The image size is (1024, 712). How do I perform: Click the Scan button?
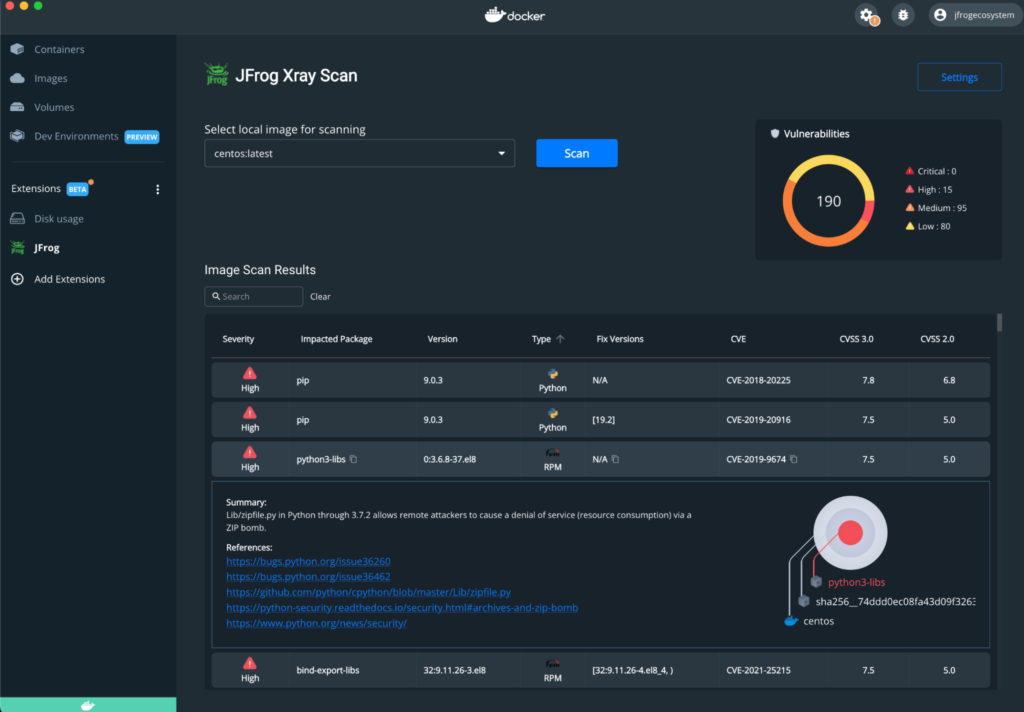pyautogui.click(x=576, y=153)
